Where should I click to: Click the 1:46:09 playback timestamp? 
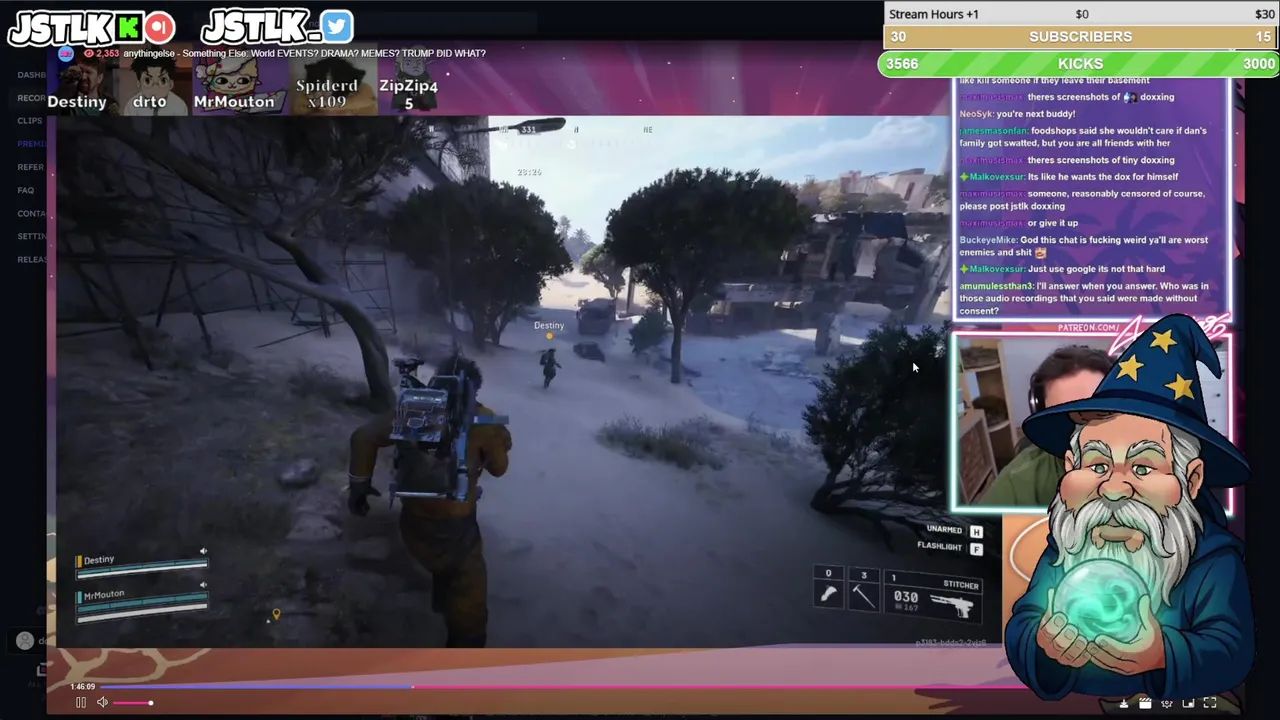pyautogui.click(x=83, y=687)
